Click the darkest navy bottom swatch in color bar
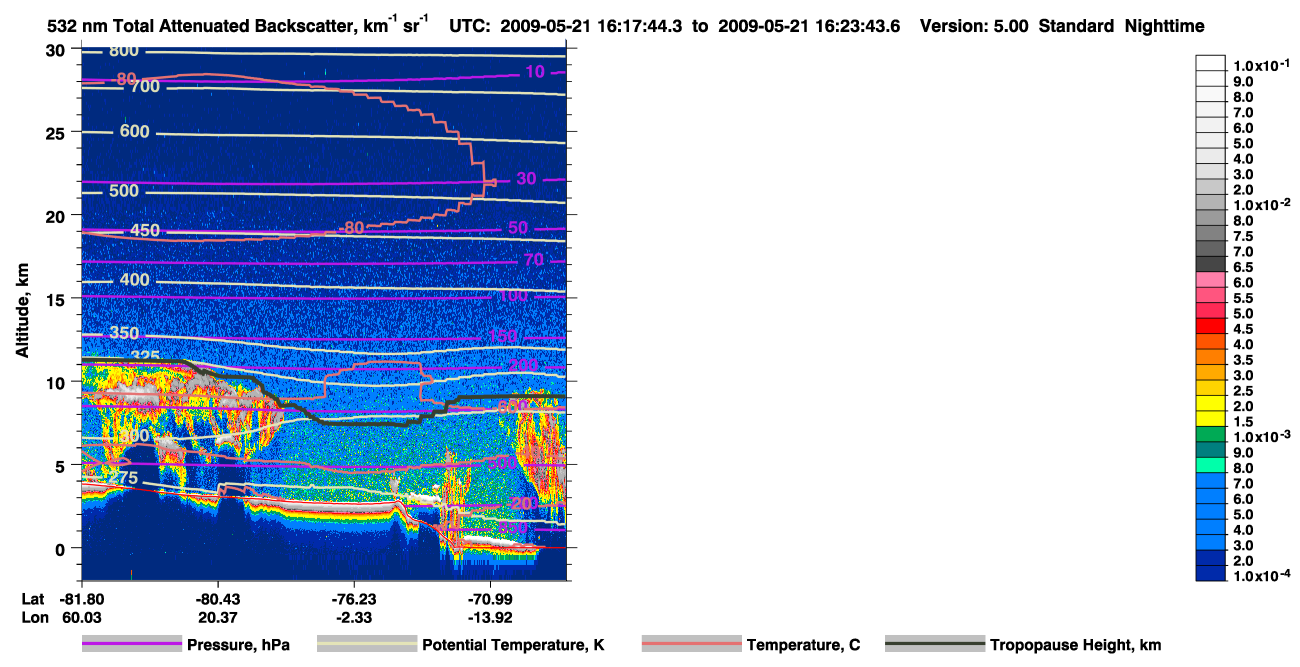 [1210, 573]
